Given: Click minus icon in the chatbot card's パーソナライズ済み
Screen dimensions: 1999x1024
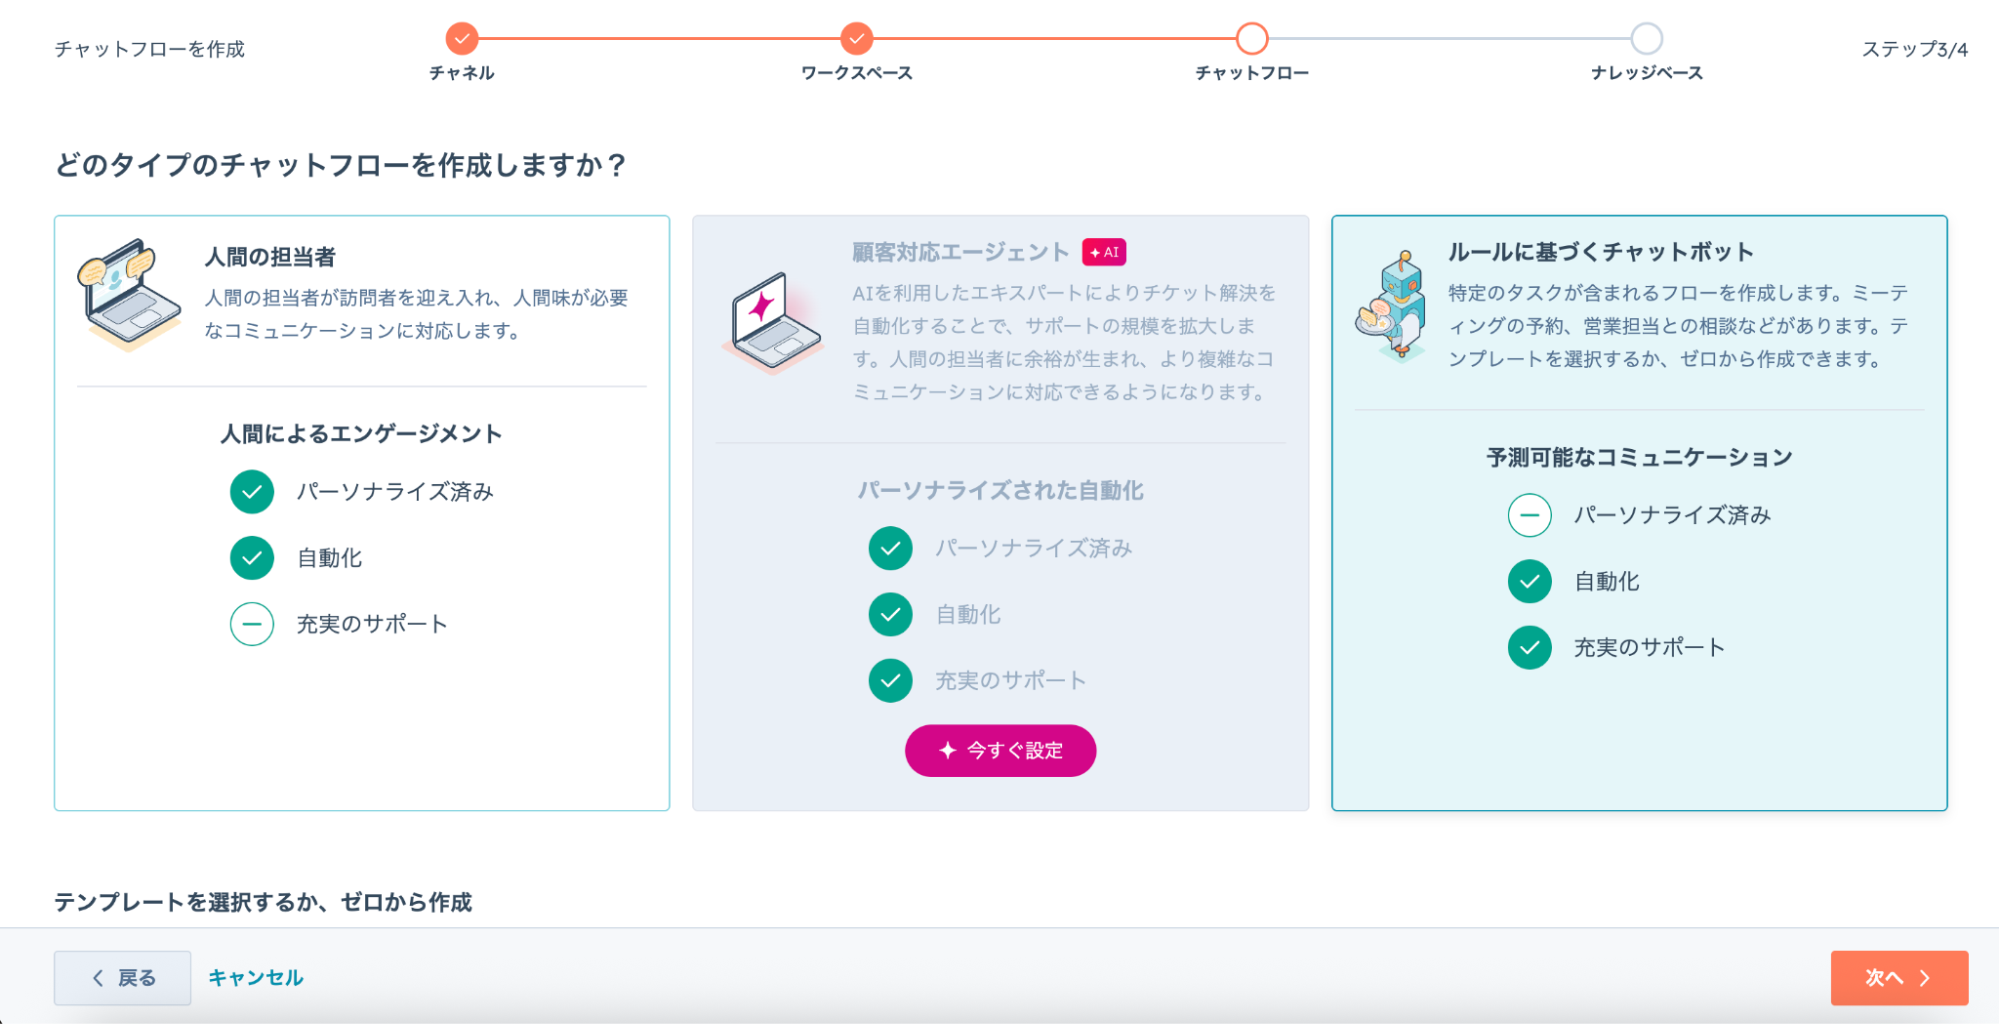Looking at the screenshot, I should point(1529,515).
